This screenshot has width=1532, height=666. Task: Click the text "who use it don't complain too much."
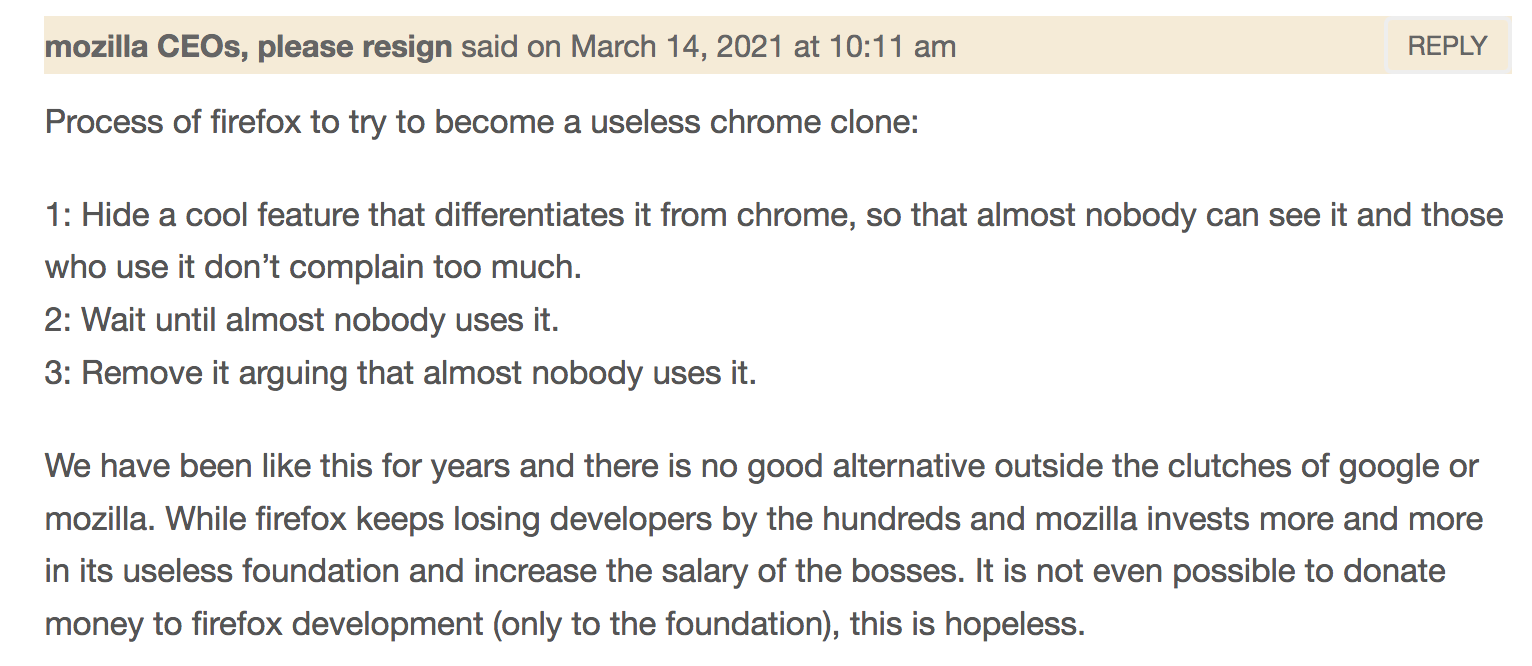(312, 268)
